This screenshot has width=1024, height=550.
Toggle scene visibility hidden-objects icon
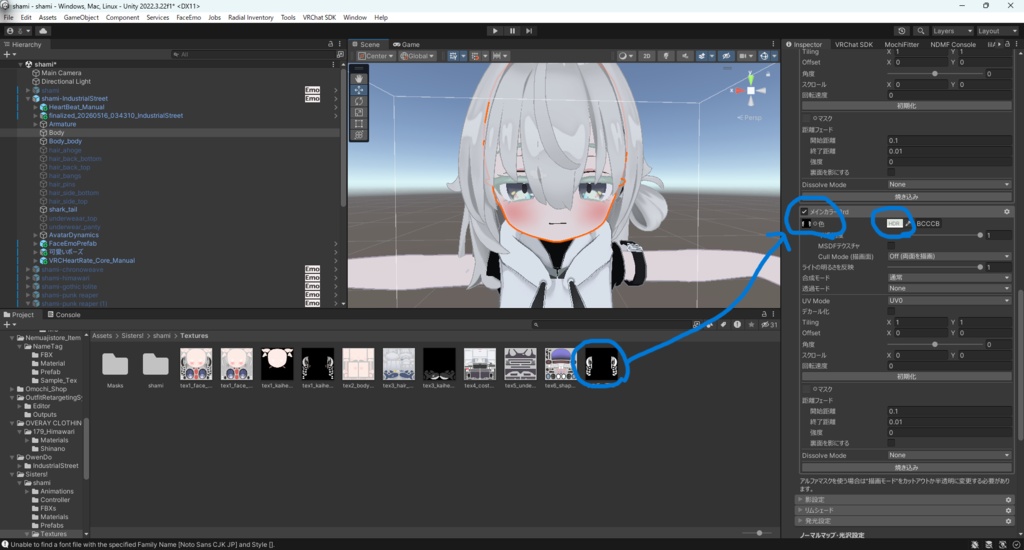[726, 56]
